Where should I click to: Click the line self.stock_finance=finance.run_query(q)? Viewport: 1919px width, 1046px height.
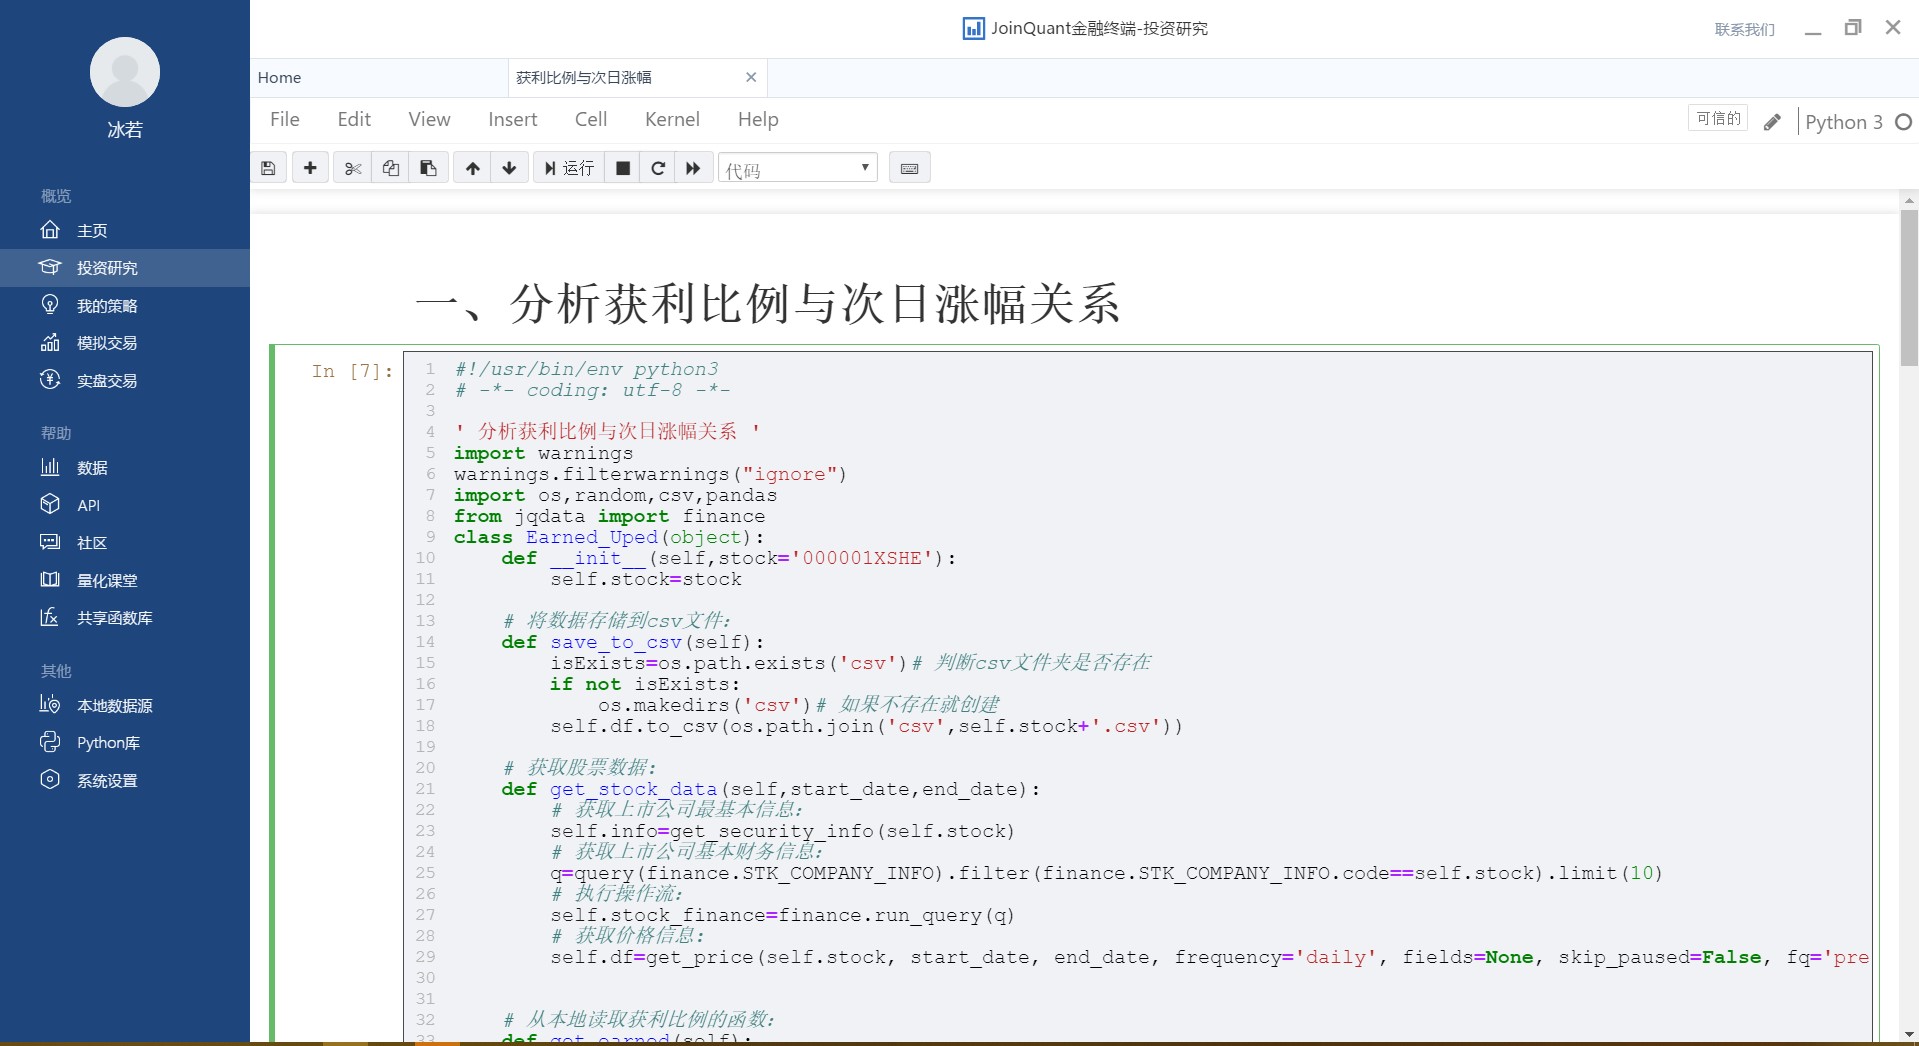click(782, 915)
